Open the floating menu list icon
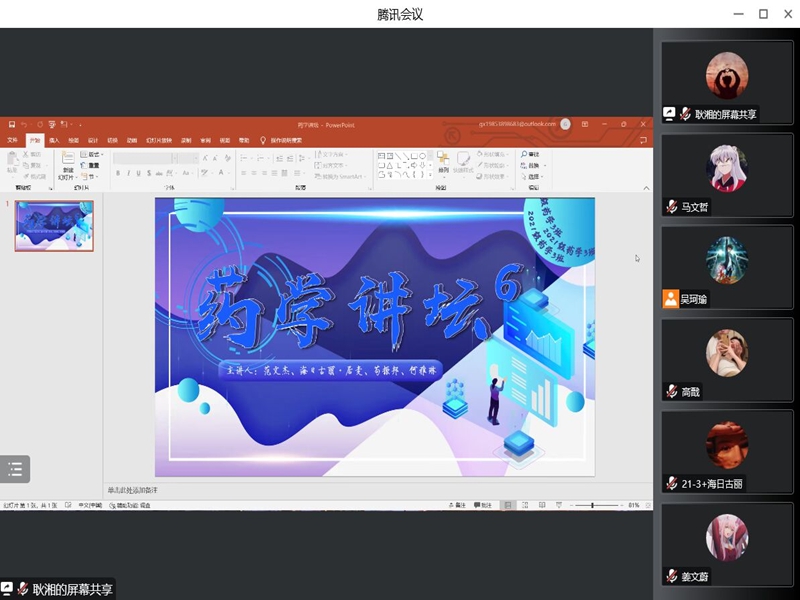Image resolution: width=800 pixels, height=600 pixels. [x=15, y=469]
